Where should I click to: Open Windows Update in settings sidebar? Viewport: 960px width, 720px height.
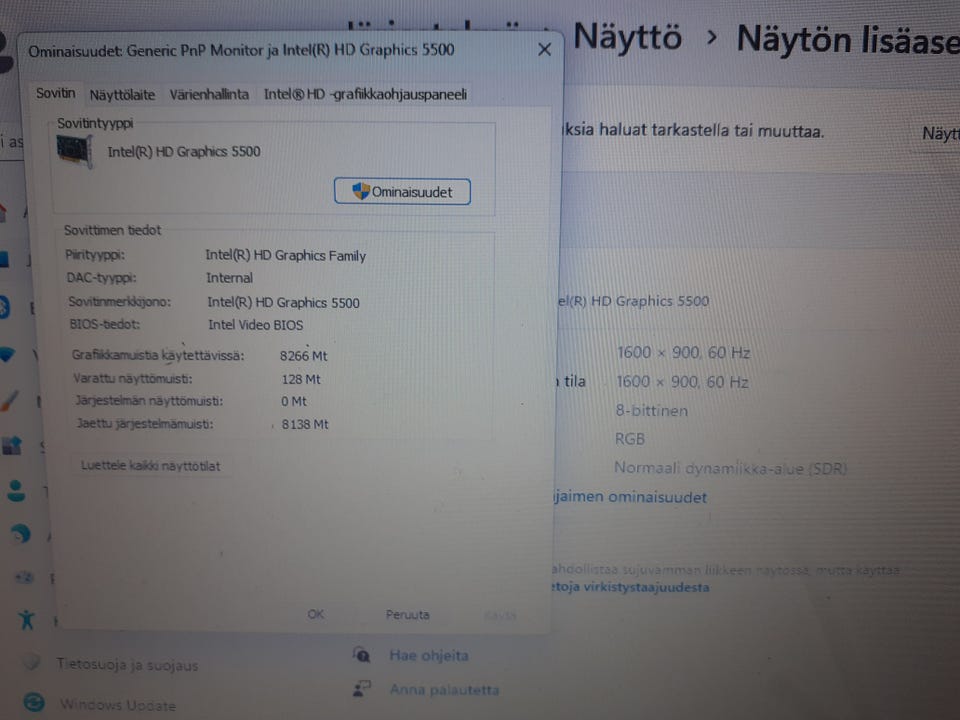click(118, 705)
